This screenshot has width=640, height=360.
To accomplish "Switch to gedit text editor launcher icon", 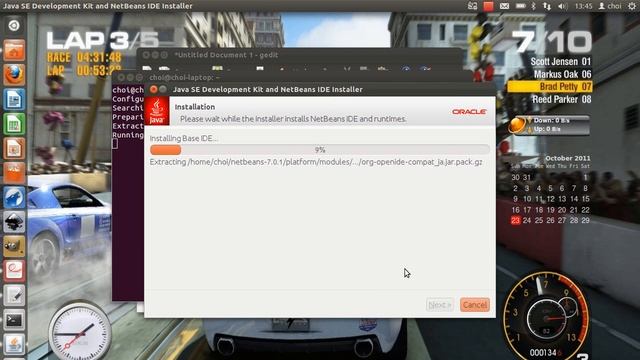I will pos(14,295).
